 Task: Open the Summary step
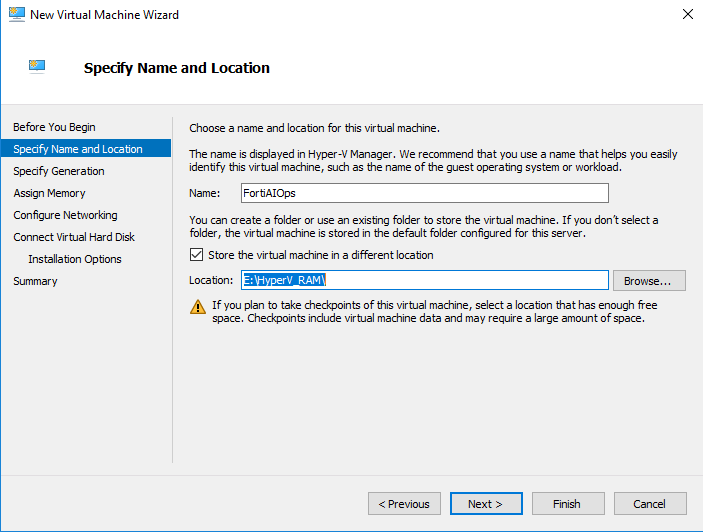35,281
